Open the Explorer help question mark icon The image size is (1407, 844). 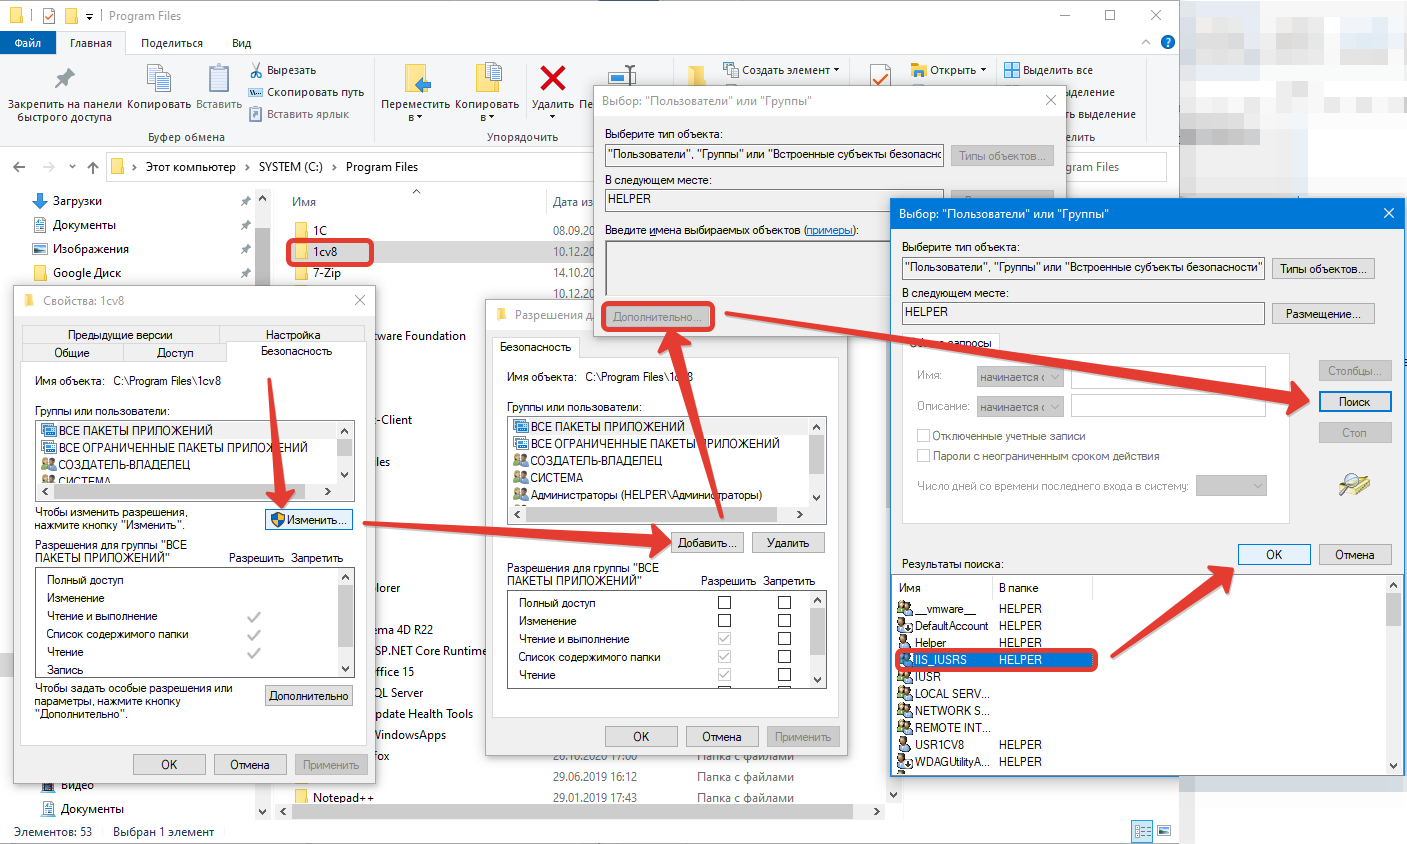(1167, 42)
